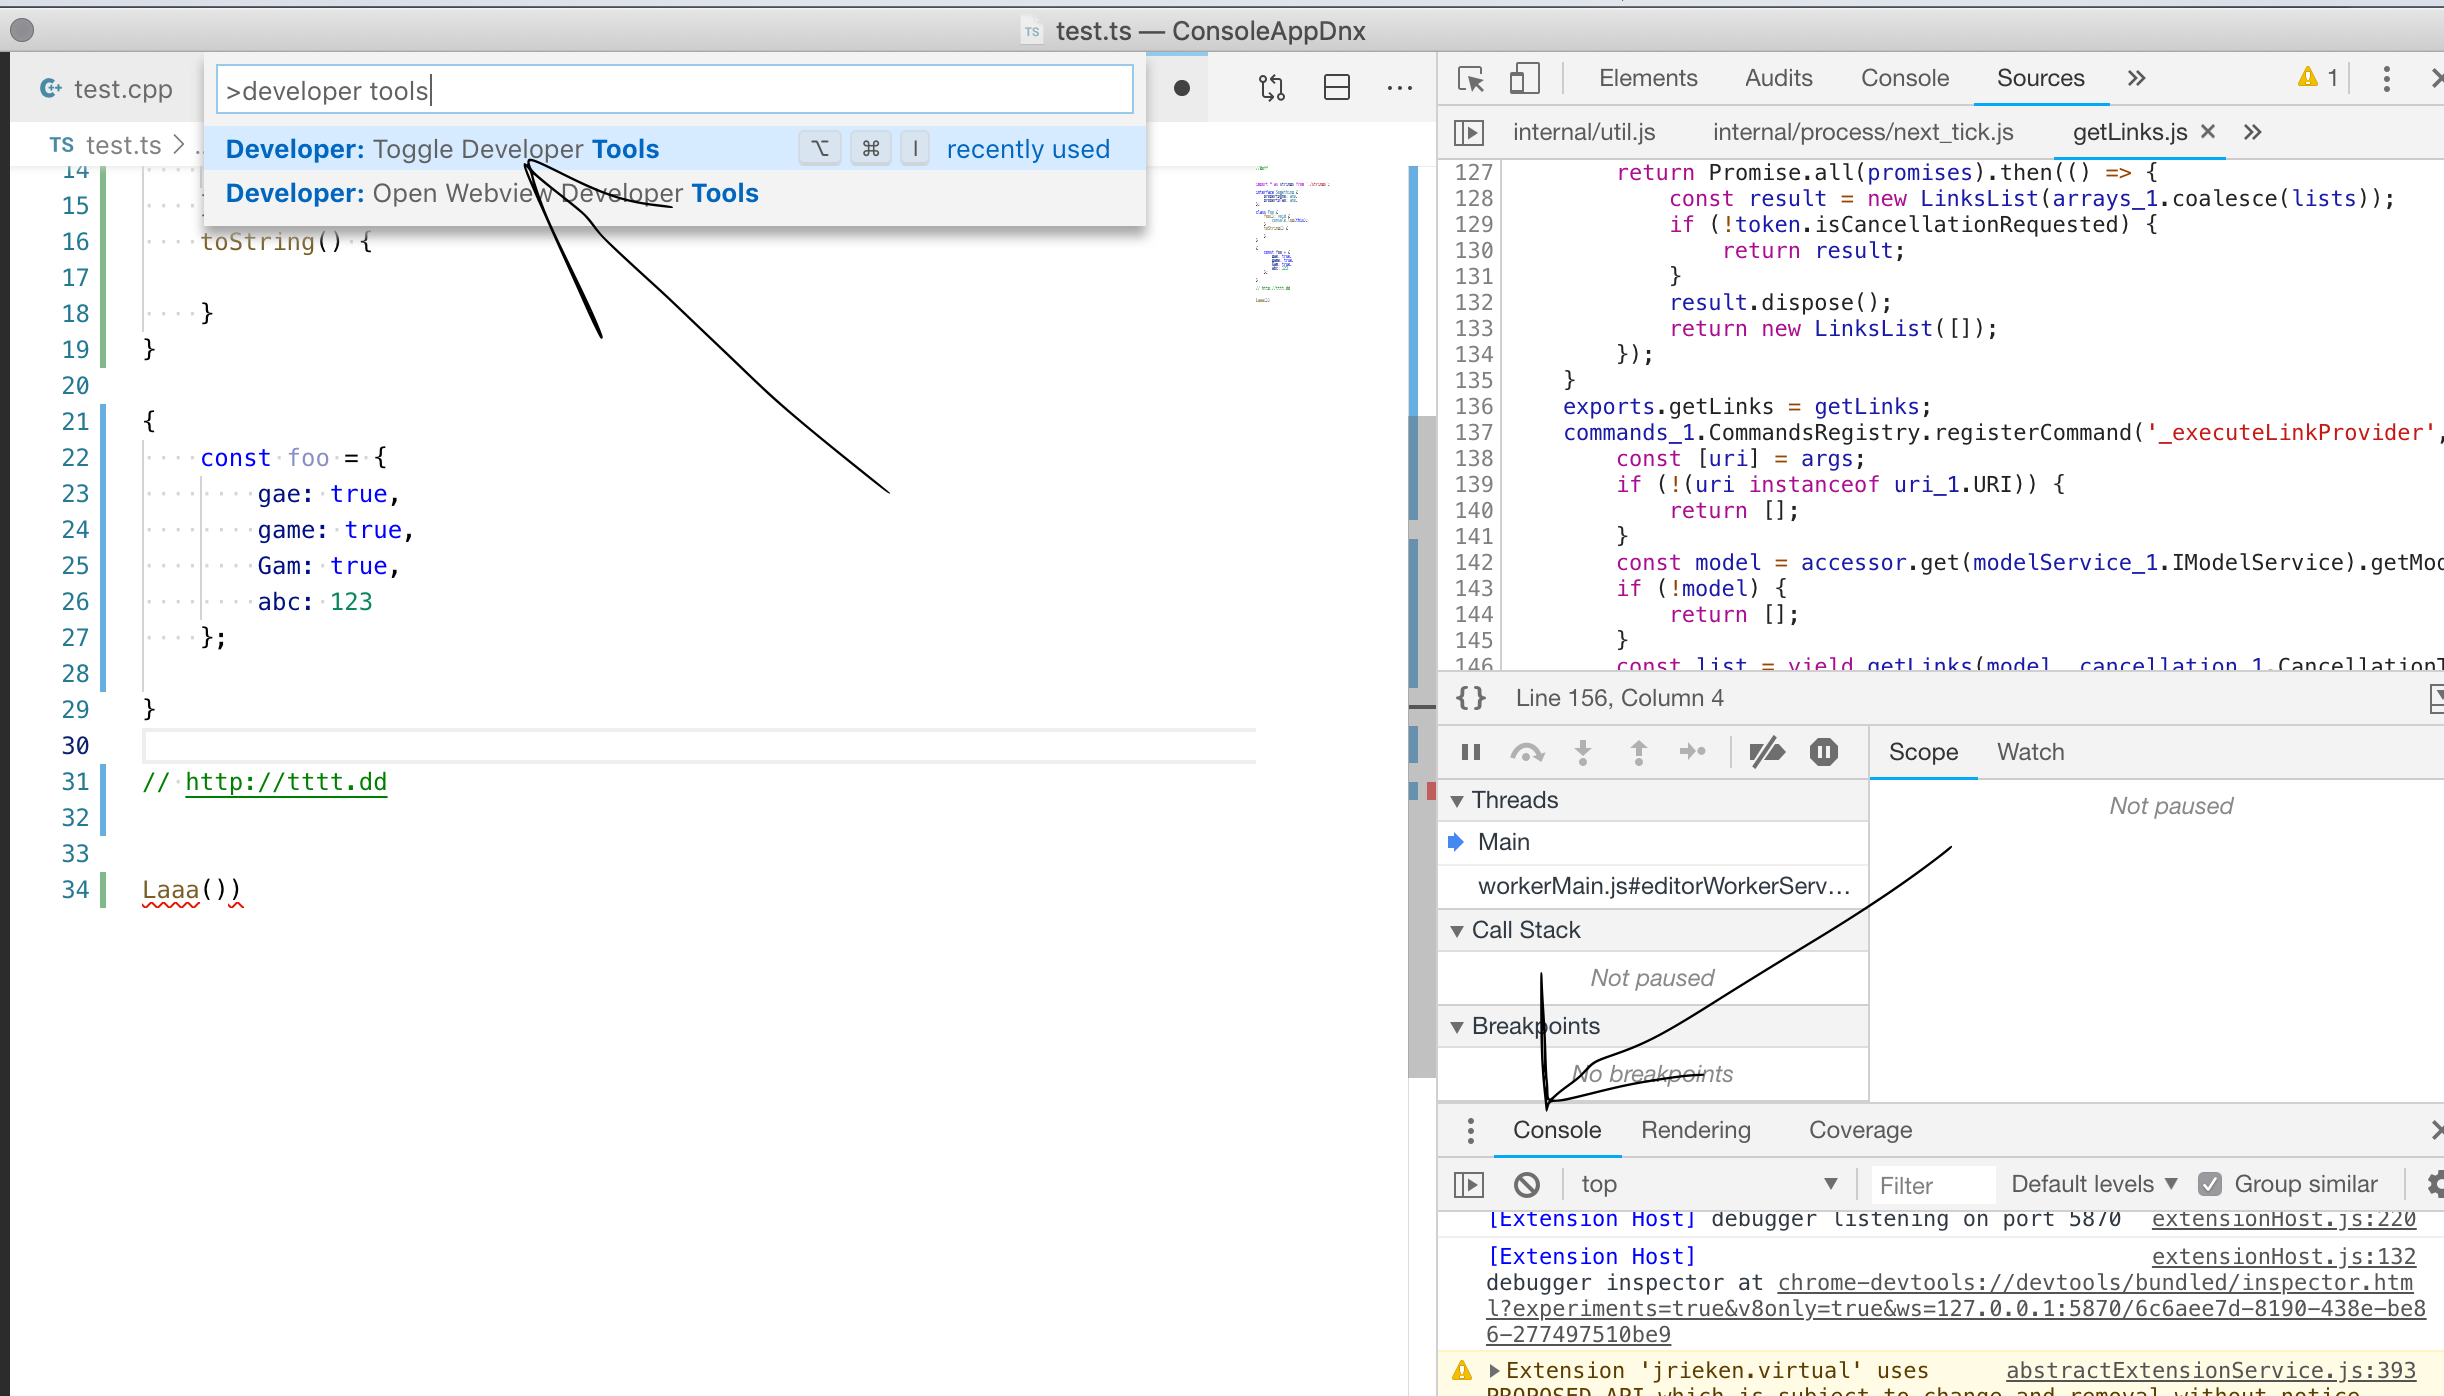Switch to the Rendering tab
The height and width of the screenshot is (1396, 2444).
coord(1694,1130)
